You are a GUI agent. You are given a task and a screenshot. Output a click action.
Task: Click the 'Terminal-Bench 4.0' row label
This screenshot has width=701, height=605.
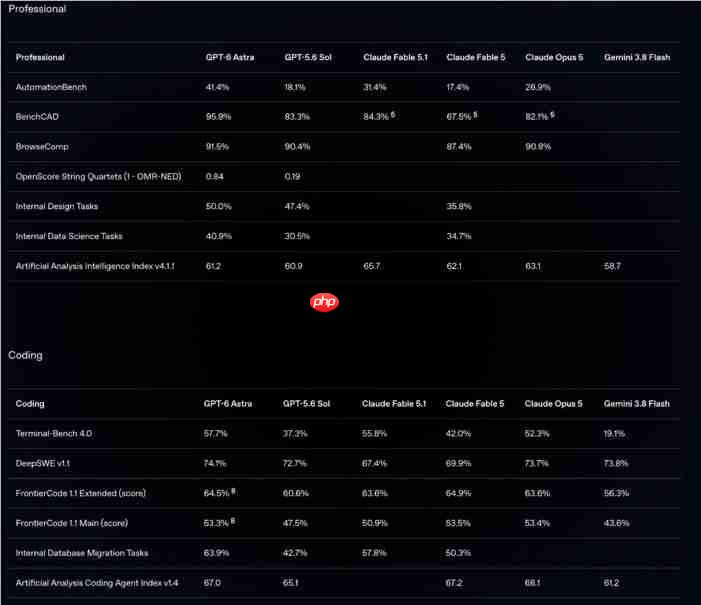[x=54, y=434]
